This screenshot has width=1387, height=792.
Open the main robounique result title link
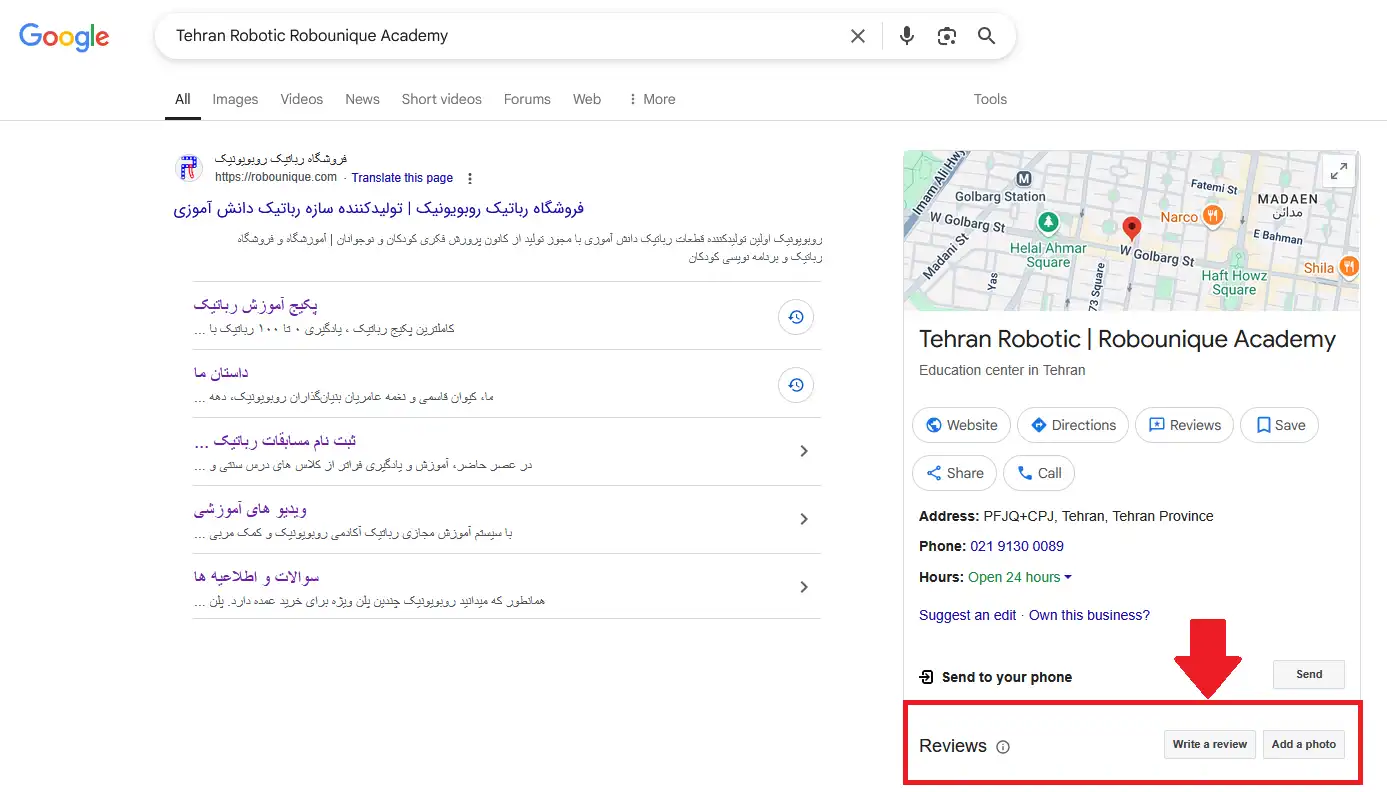pyautogui.click(x=379, y=209)
